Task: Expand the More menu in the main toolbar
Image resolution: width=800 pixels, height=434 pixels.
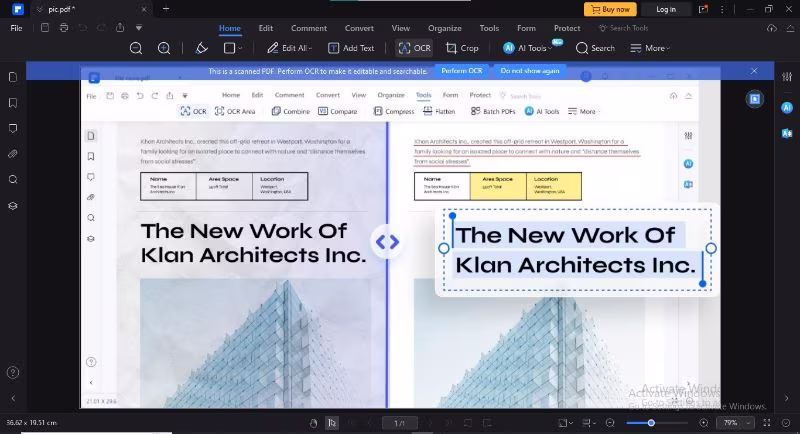Action: (x=650, y=48)
